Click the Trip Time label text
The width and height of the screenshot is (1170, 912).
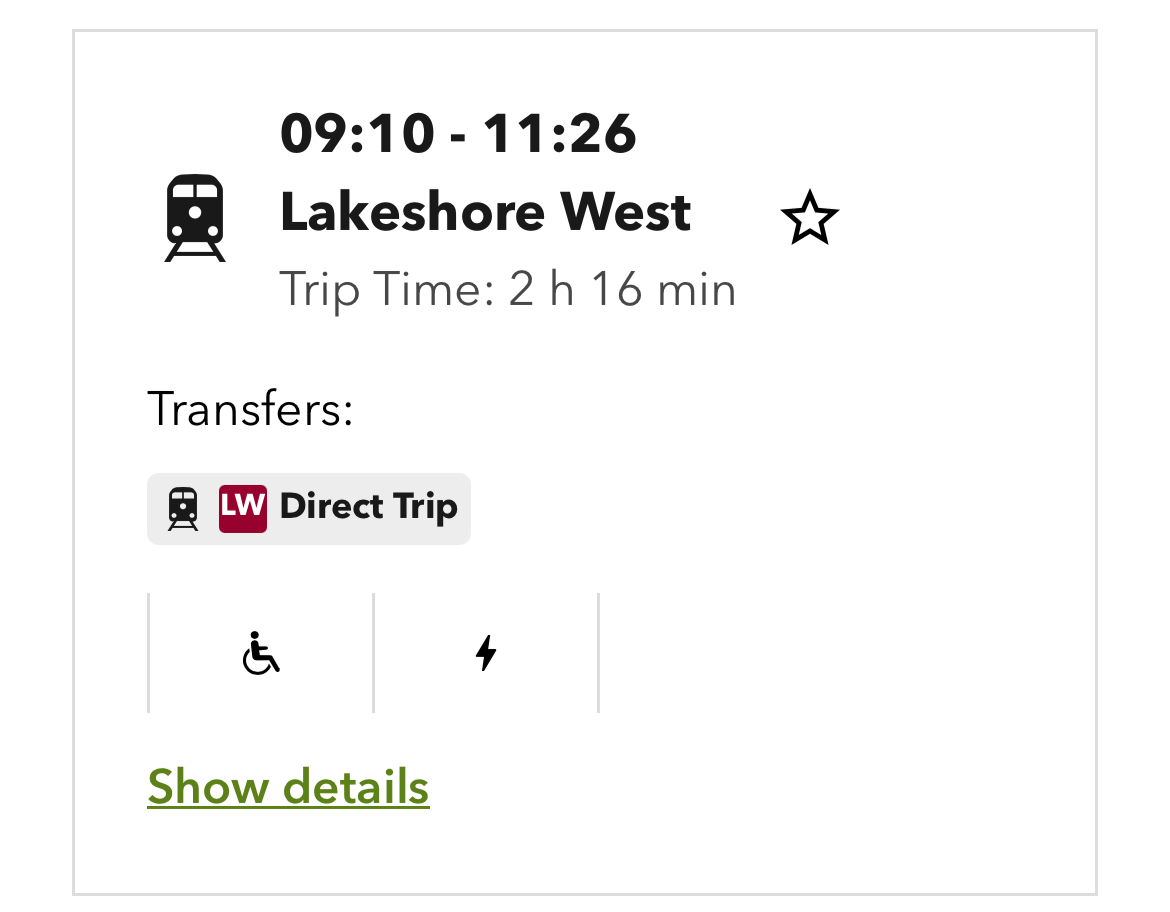click(x=387, y=290)
